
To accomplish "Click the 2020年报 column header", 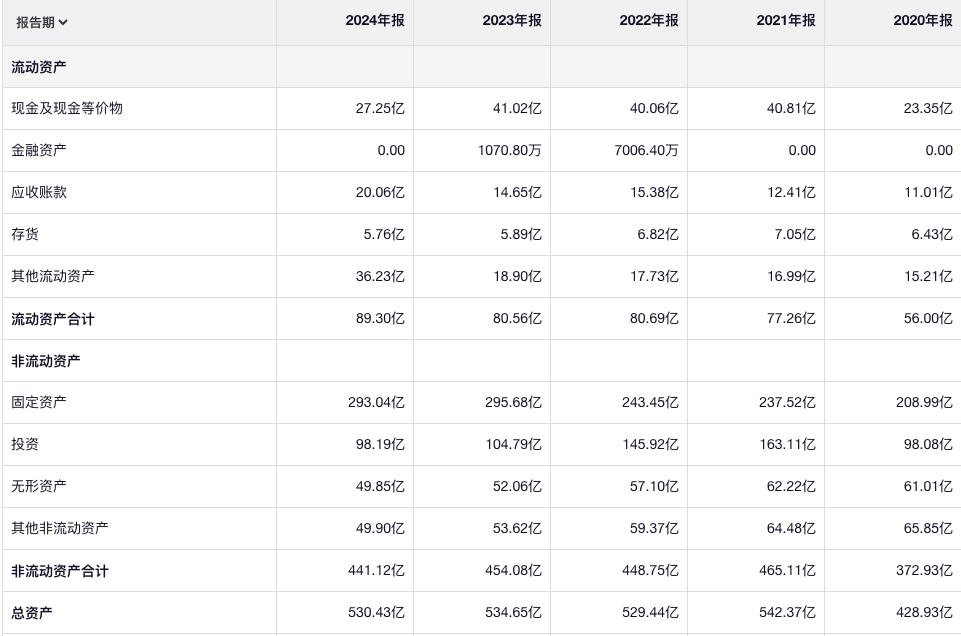I will point(923,21).
